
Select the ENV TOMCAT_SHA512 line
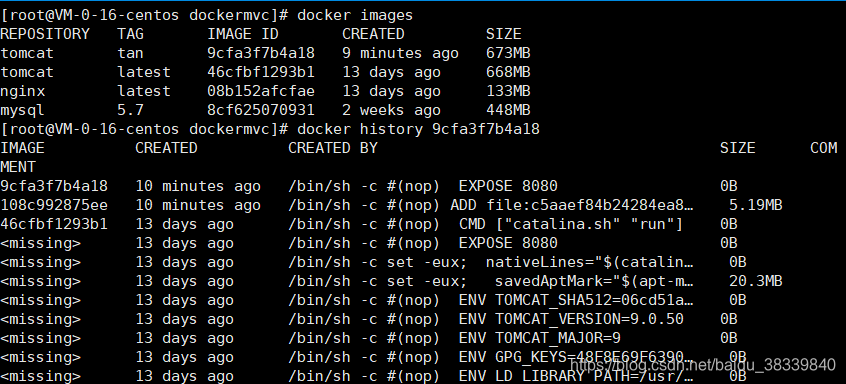(576, 300)
